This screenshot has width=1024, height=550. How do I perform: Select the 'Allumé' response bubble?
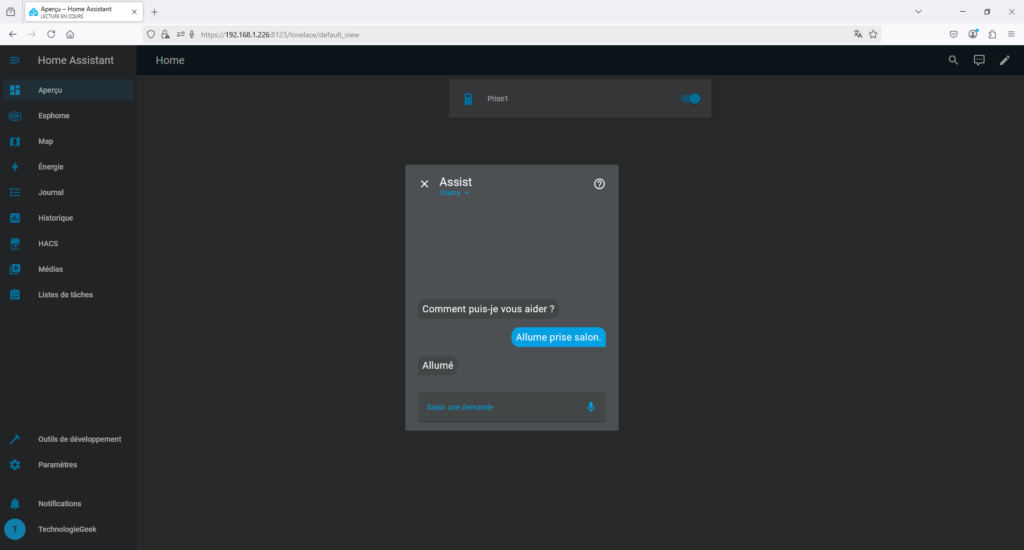[x=438, y=365]
